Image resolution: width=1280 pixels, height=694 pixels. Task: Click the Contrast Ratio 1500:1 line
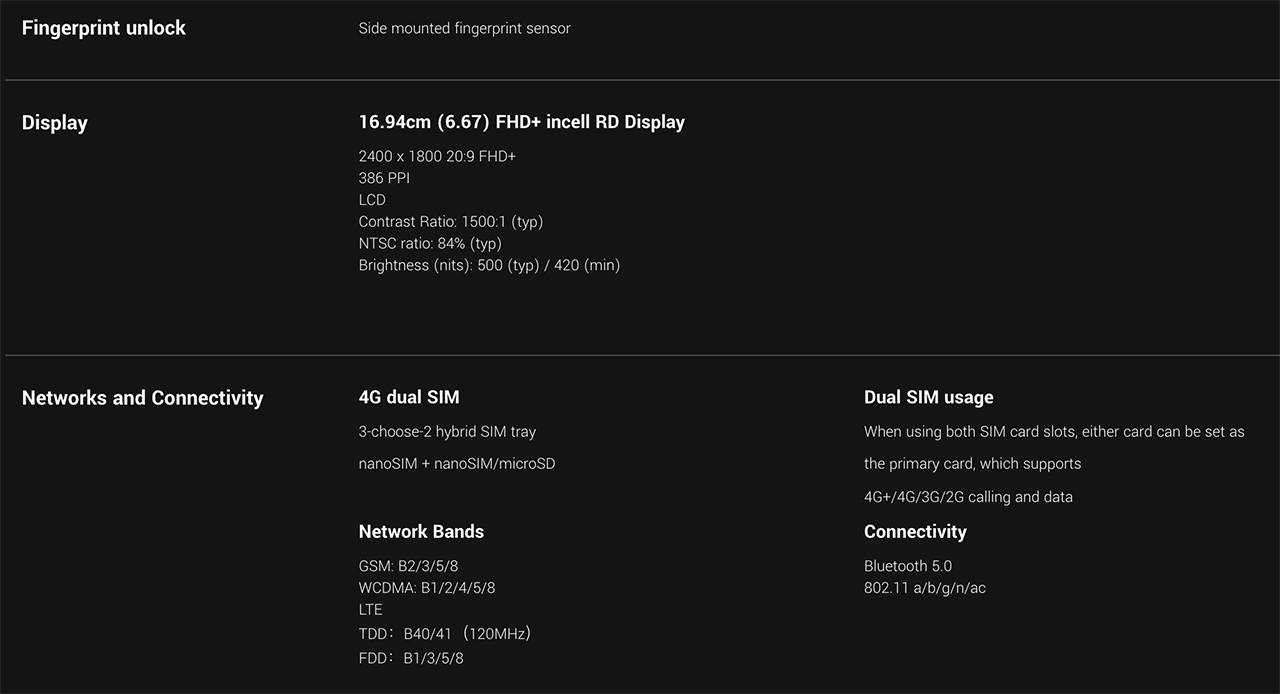point(450,222)
